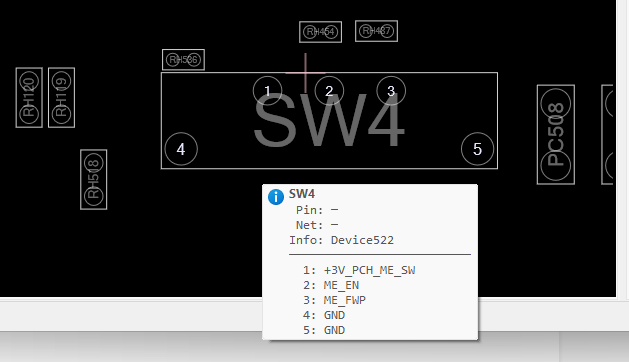Viewport: 629px width, 362px height.
Task: Select component PC508 on the board
Action: [x=556, y=134]
